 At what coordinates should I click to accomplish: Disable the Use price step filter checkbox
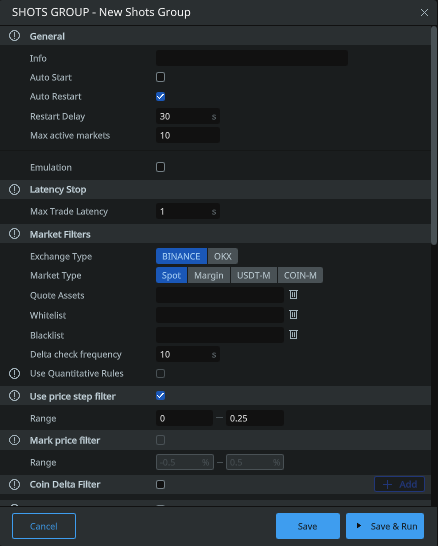(161, 396)
